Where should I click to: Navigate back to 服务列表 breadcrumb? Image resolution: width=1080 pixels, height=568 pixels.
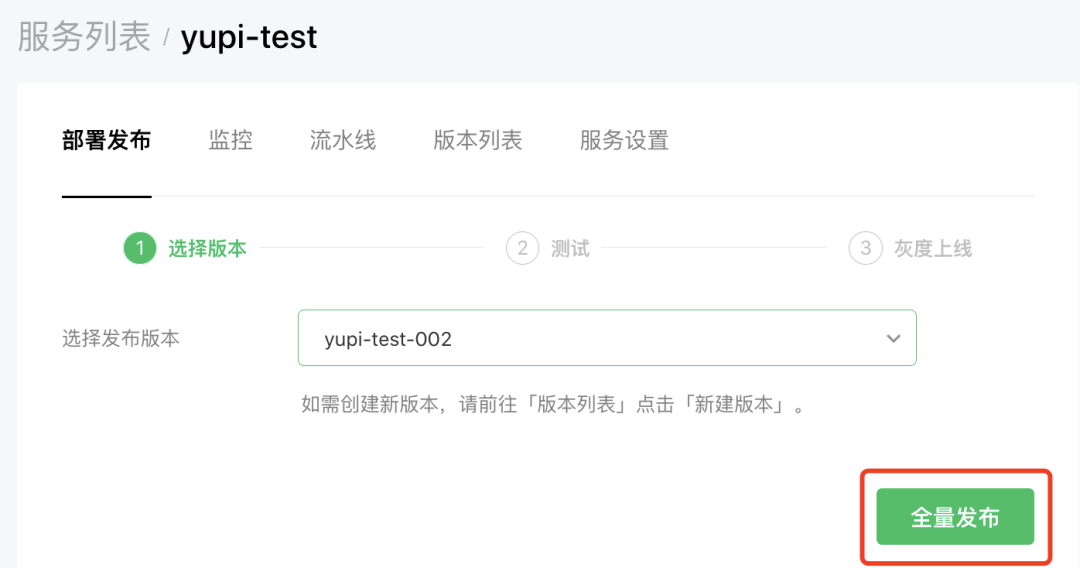click(x=84, y=37)
